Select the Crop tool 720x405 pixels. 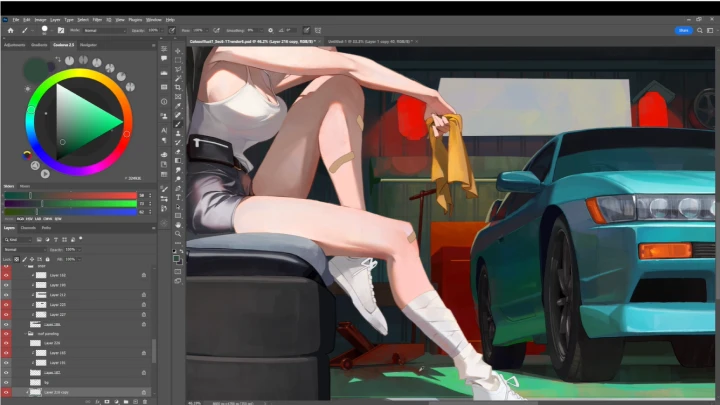178,87
